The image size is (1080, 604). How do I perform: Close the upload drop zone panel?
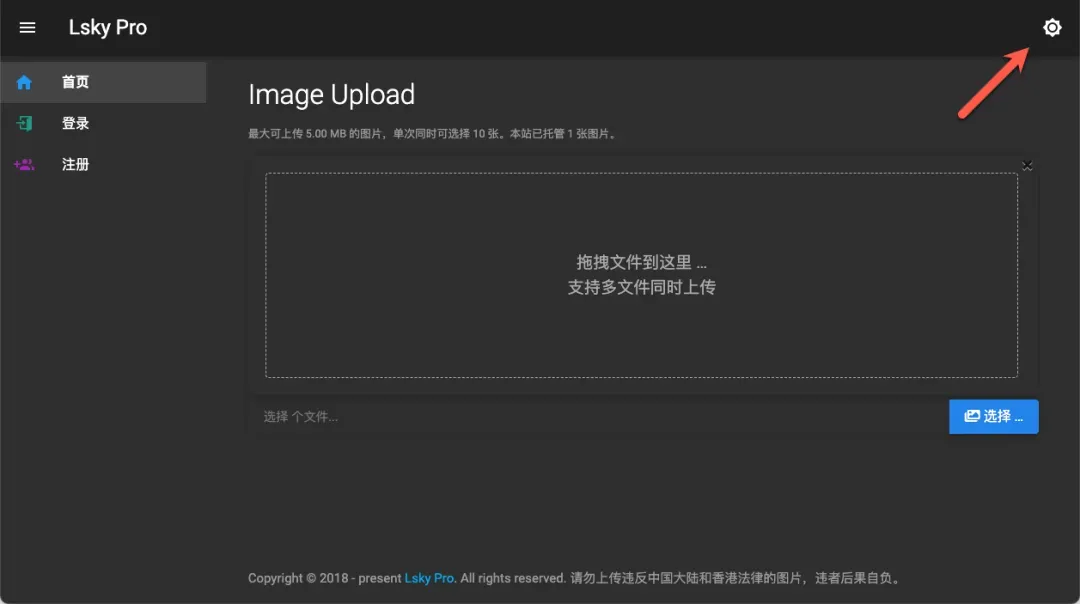(1027, 165)
